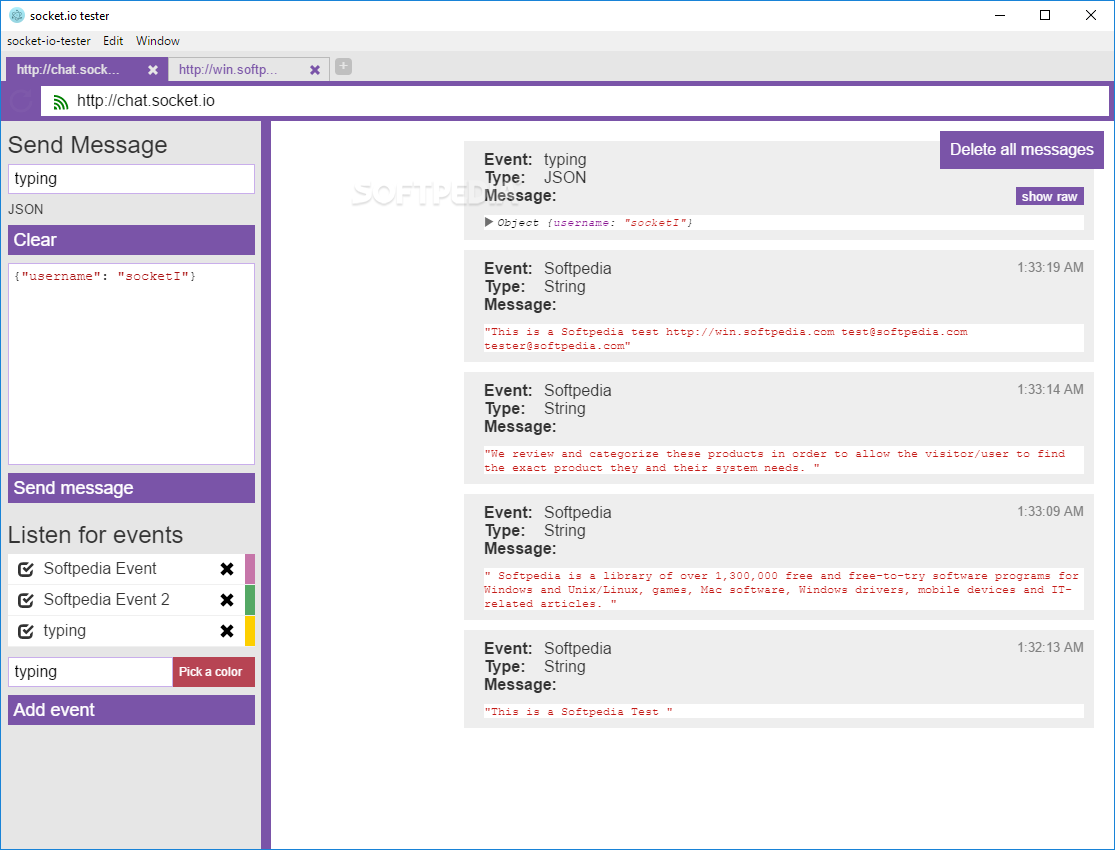The height and width of the screenshot is (850, 1115).
Task: Switch to the http://win.softp... tab
Action: point(249,69)
